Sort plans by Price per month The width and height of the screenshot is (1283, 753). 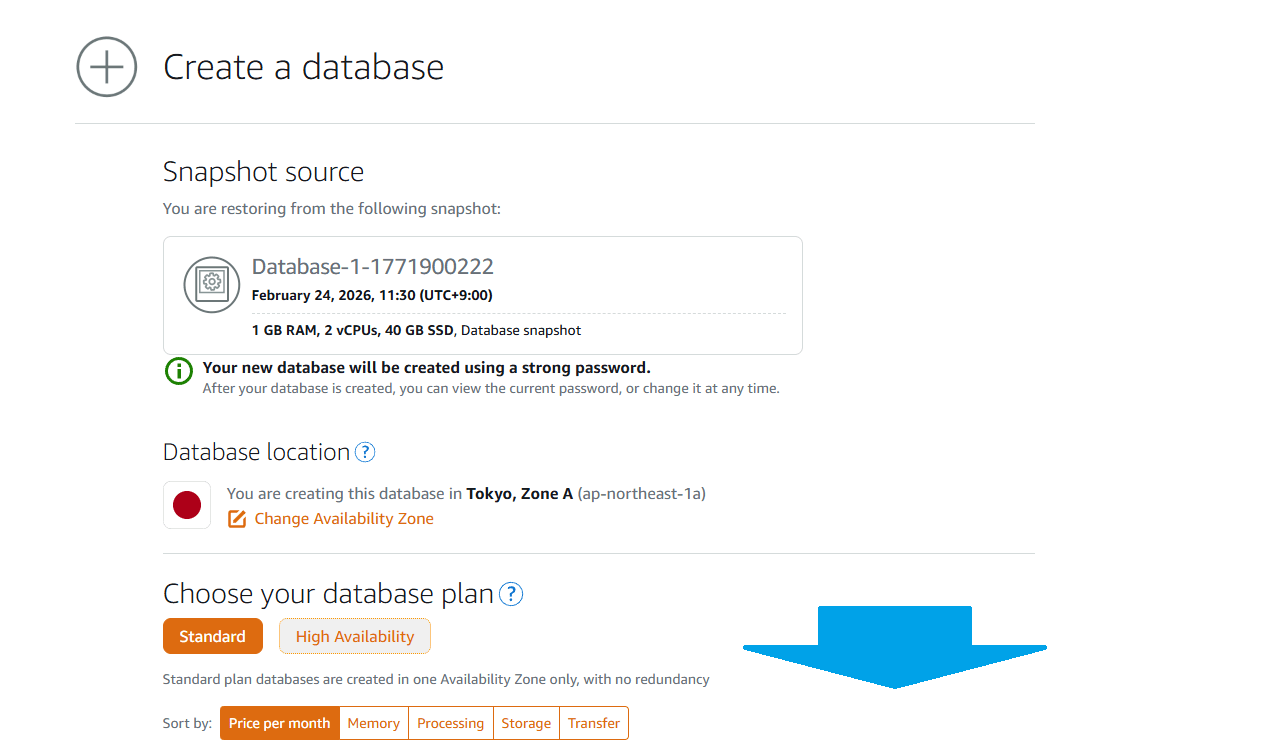click(x=279, y=723)
